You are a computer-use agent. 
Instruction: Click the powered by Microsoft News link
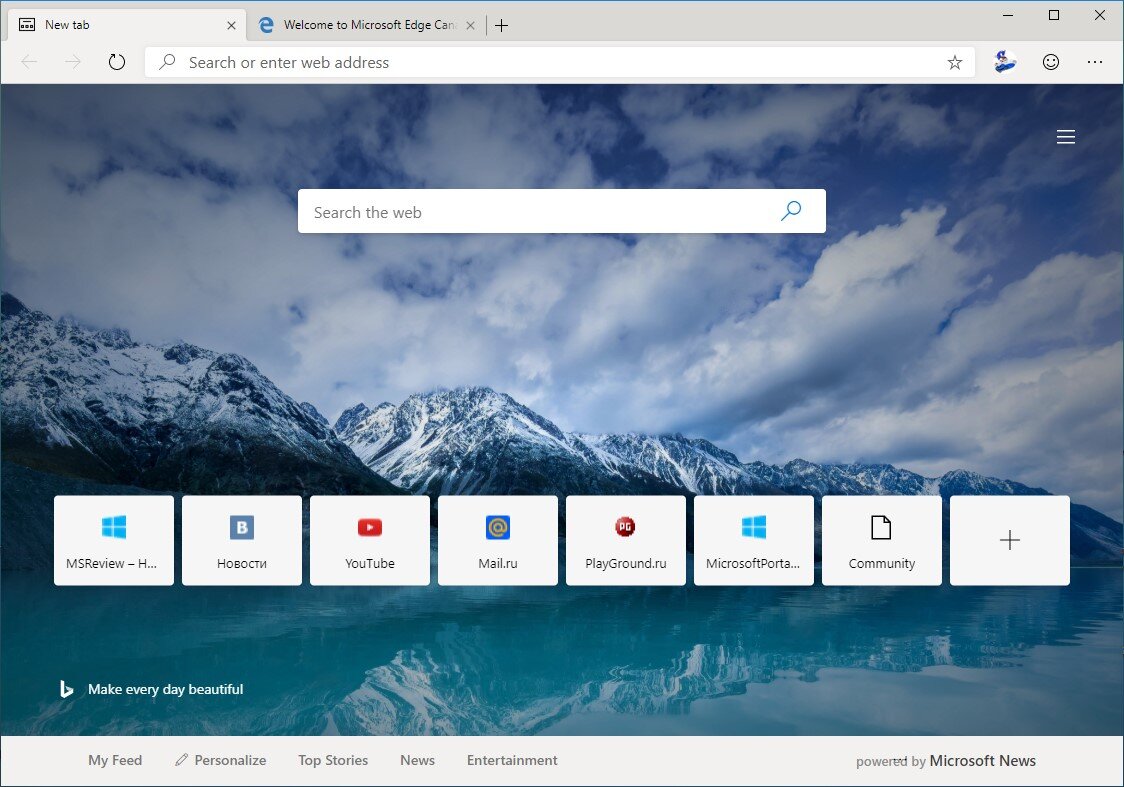pos(946,761)
